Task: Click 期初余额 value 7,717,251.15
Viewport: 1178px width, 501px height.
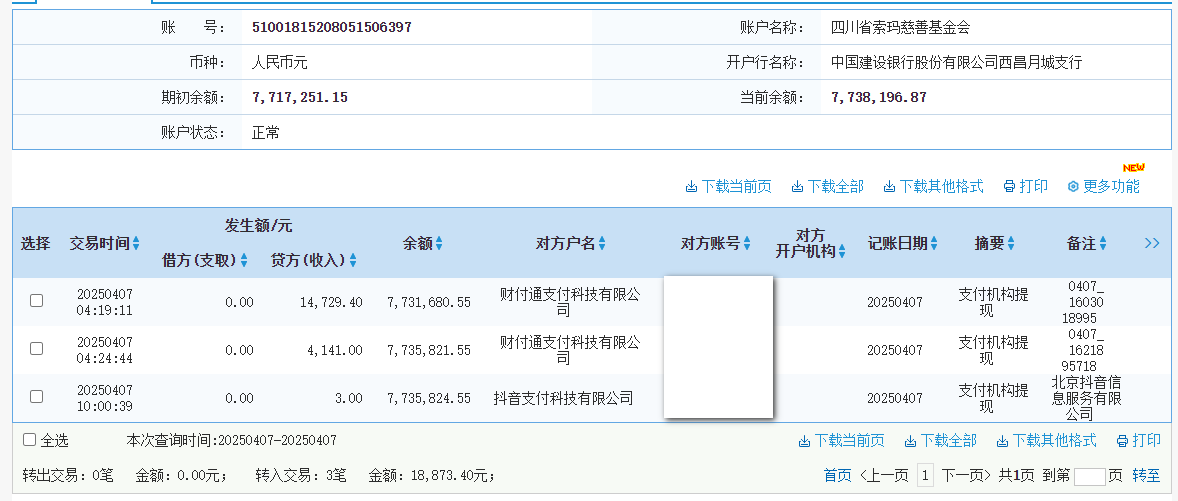Action: click(x=300, y=98)
